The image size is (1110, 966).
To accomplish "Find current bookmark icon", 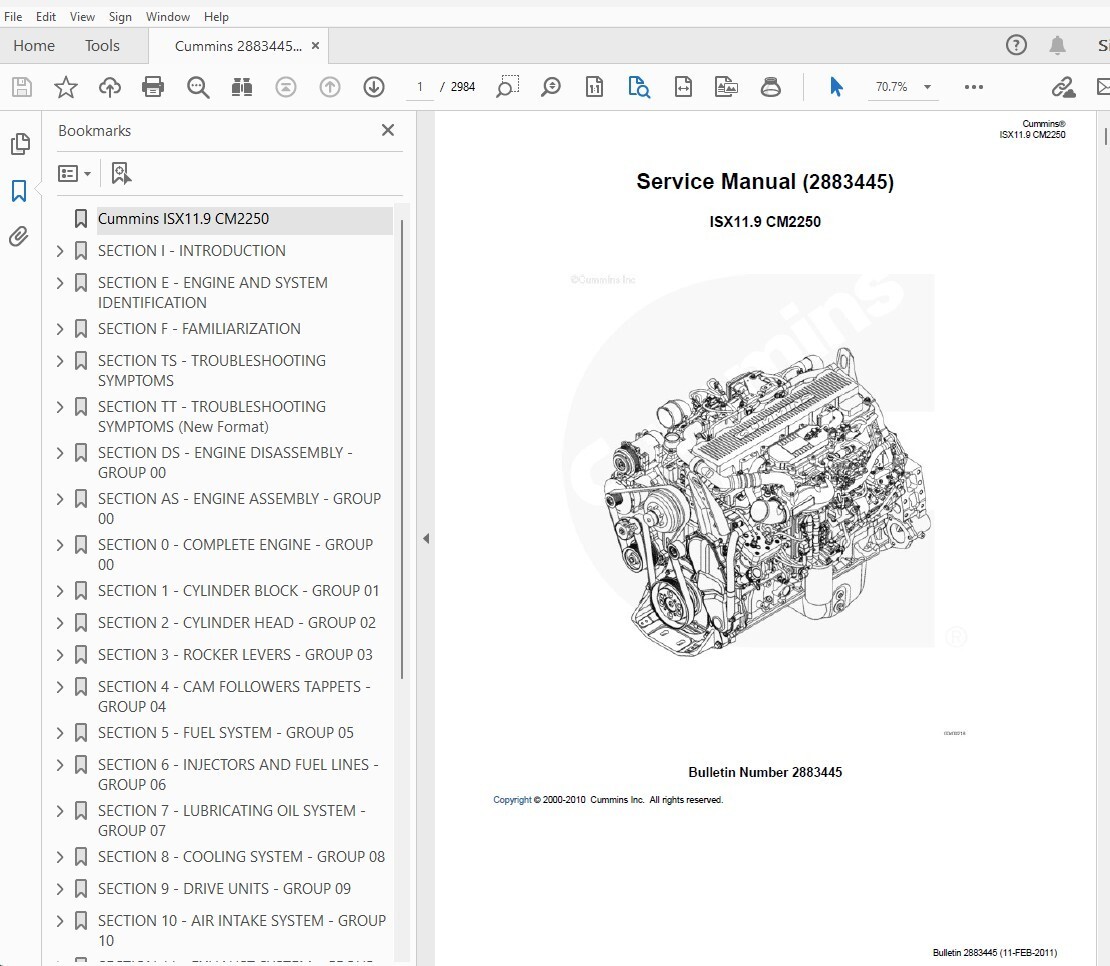I will [x=121, y=173].
